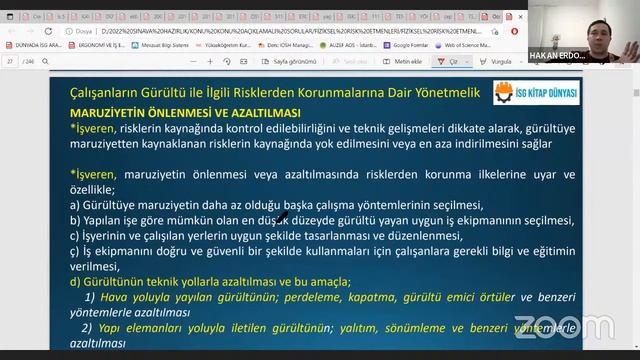This screenshot has width=640, height=360.
Task: Open the ERGONOMİ VE İŞ bookmark
Action: click(x=97, y=45)
